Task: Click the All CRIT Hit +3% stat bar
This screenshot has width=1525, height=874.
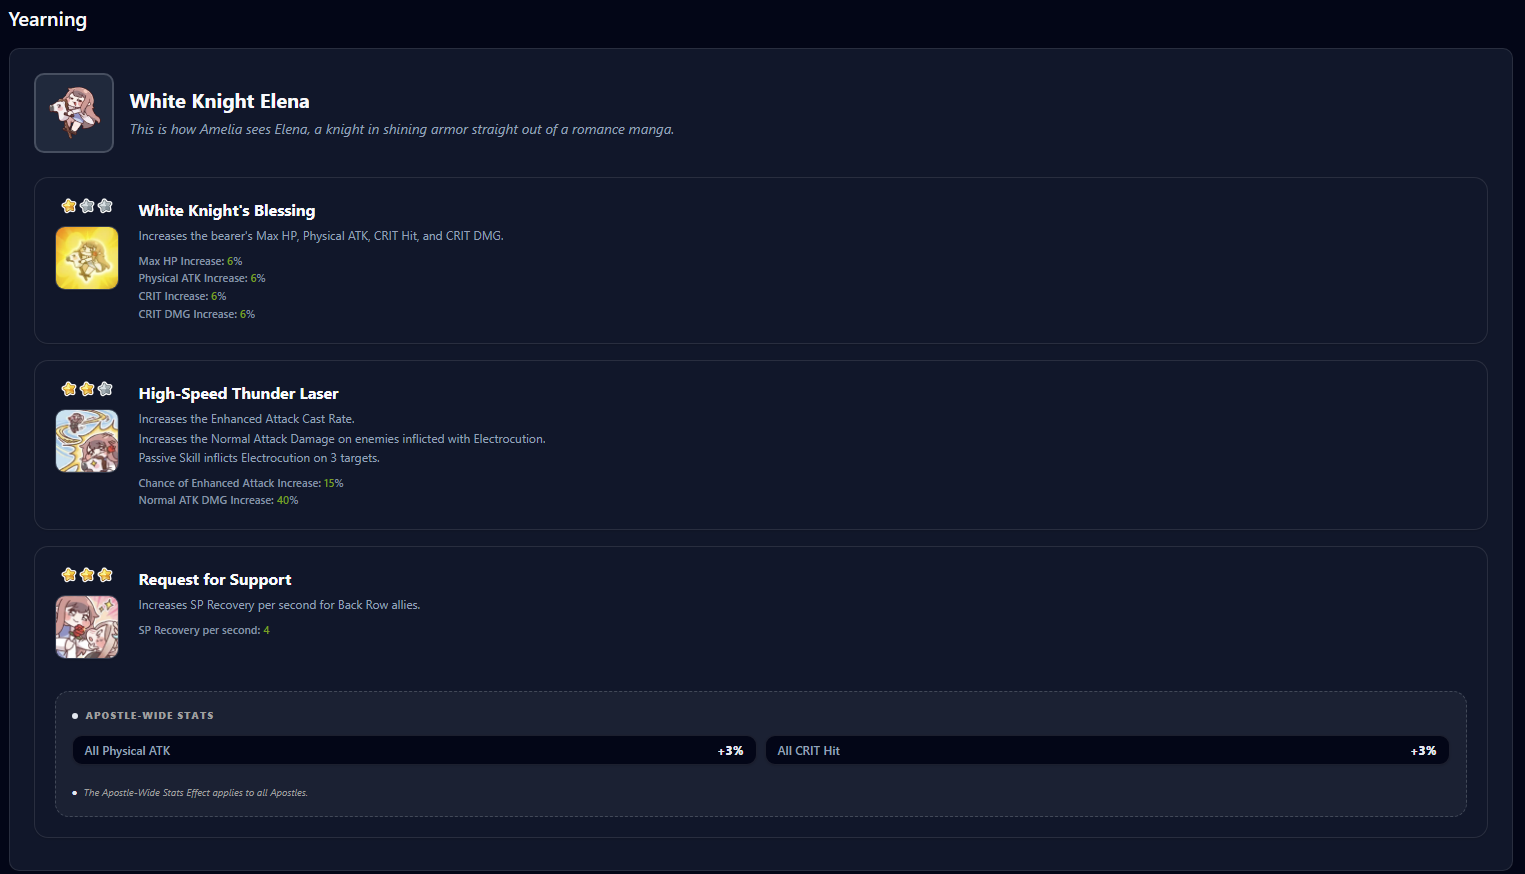Action: coord(1107,751)
